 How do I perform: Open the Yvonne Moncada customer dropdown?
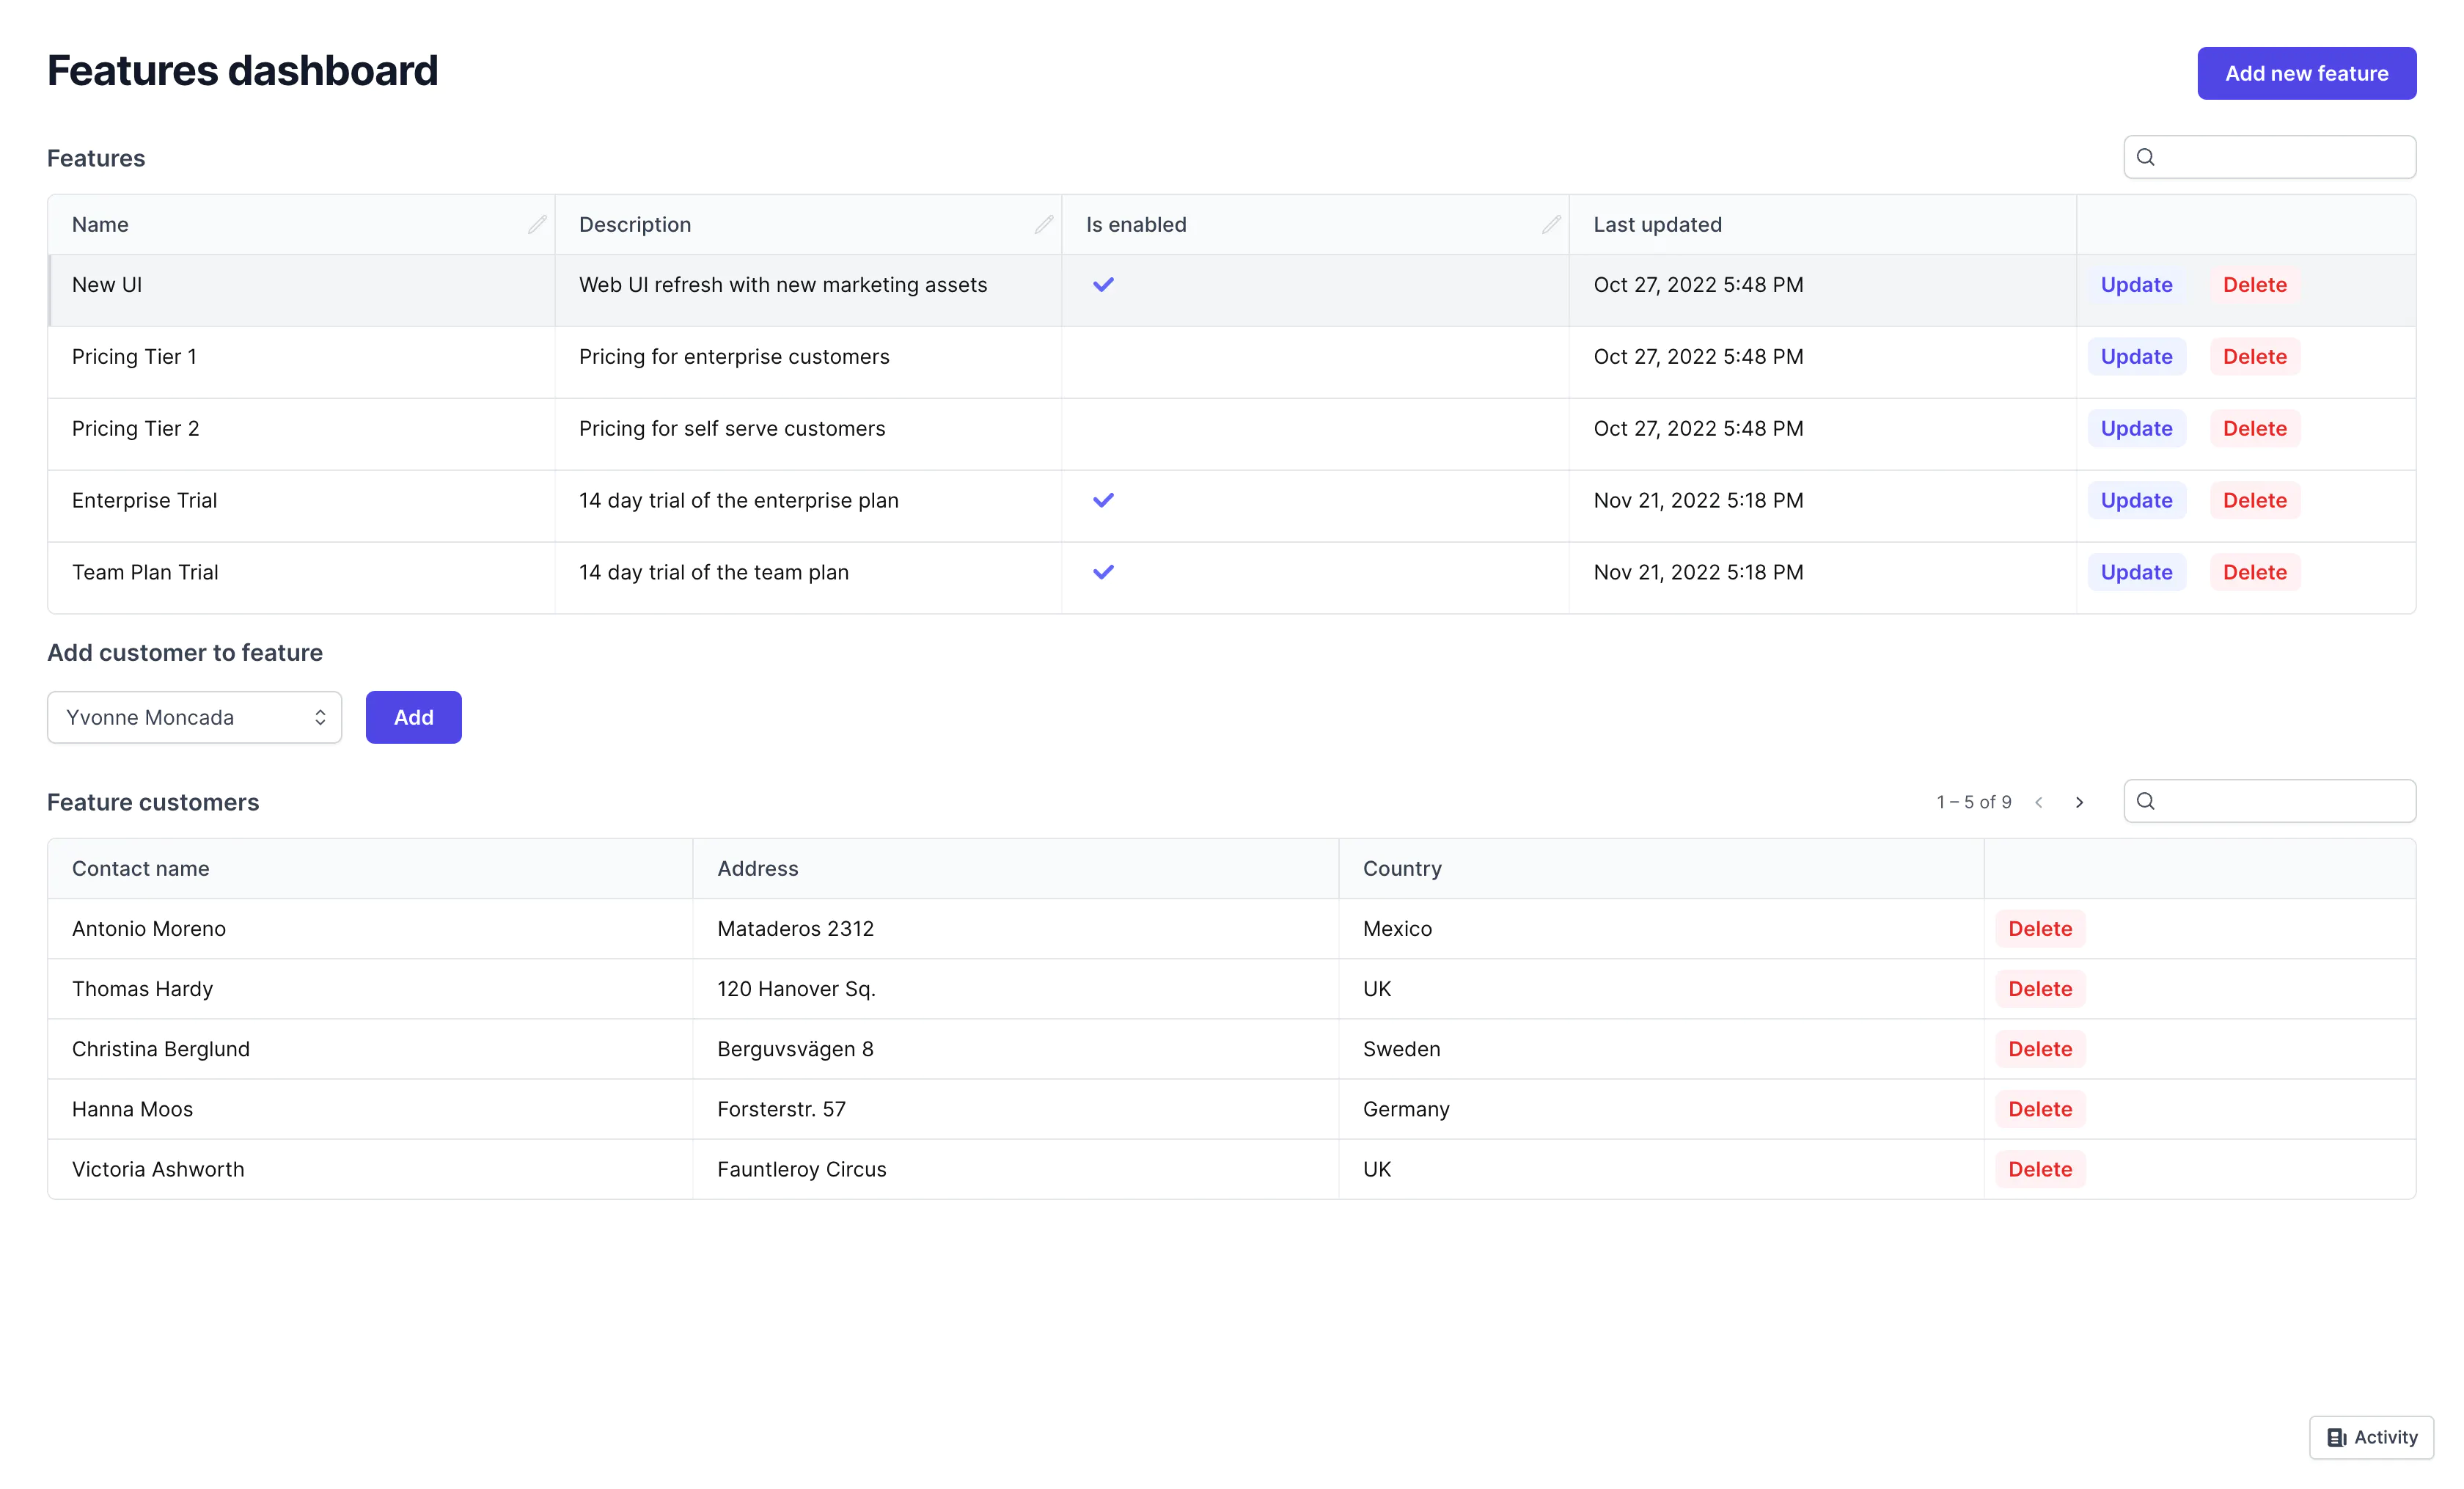pos(194,717)
